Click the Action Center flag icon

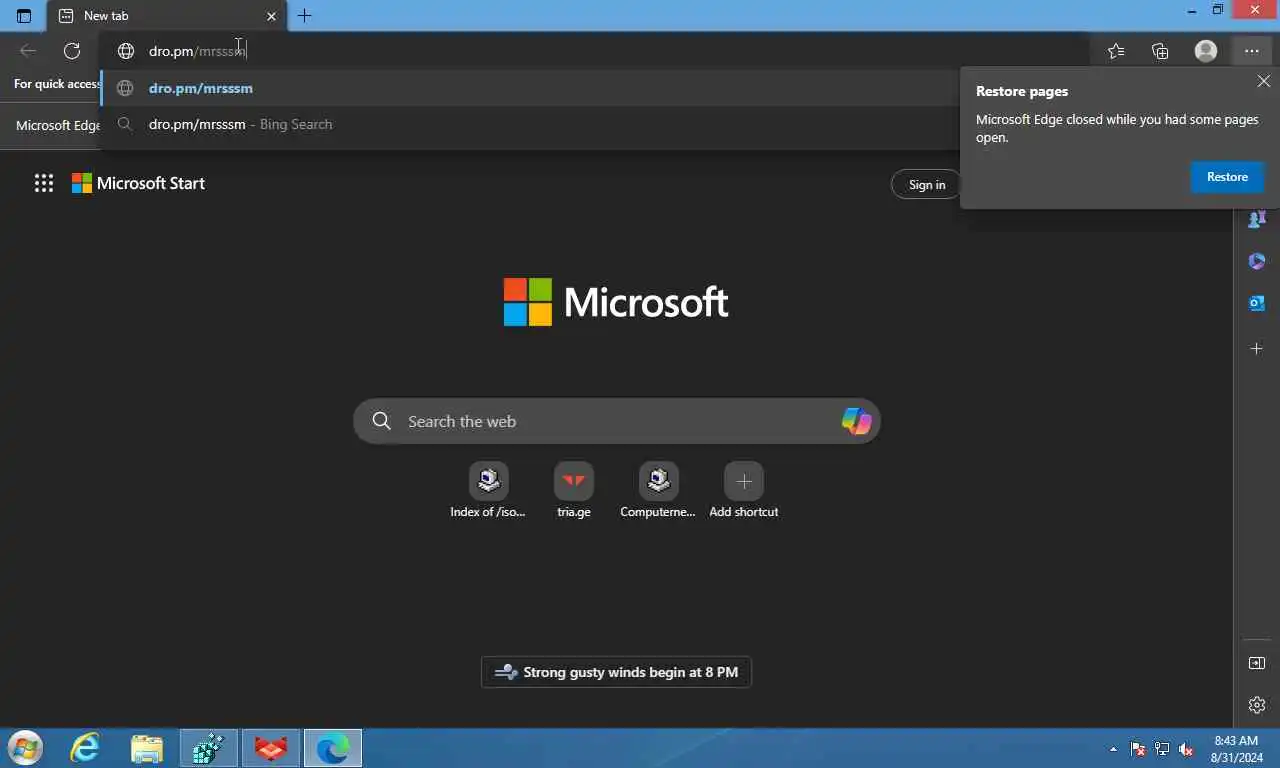coord(1138,749)
